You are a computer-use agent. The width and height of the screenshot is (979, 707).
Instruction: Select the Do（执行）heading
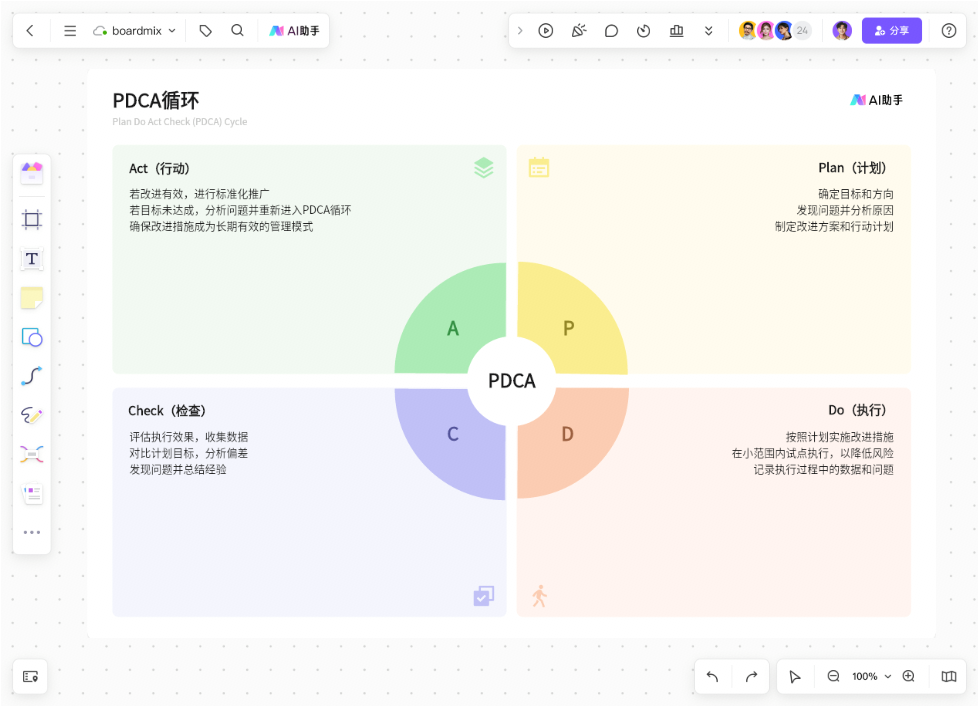[857, 410]
